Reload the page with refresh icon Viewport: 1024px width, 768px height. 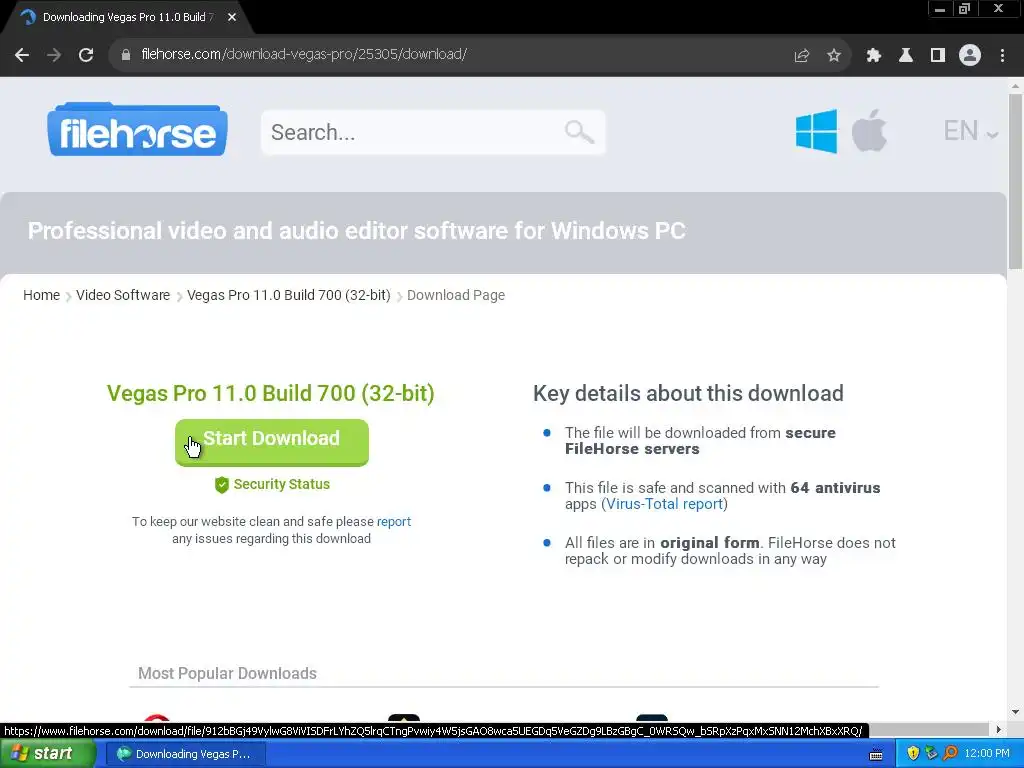point(86,55)
